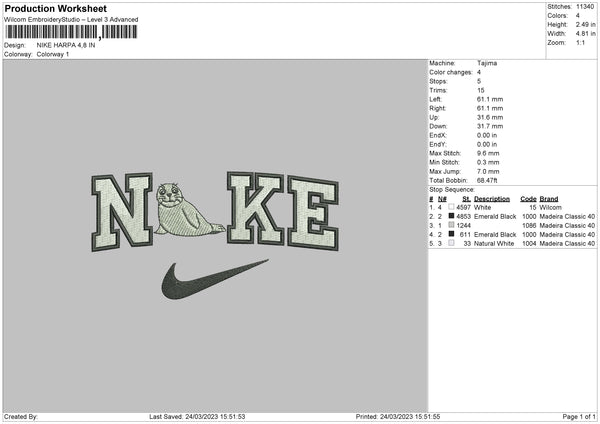
Task: Click the design name NIKE HARPA 4,8 IN
Action: (66, 45)
